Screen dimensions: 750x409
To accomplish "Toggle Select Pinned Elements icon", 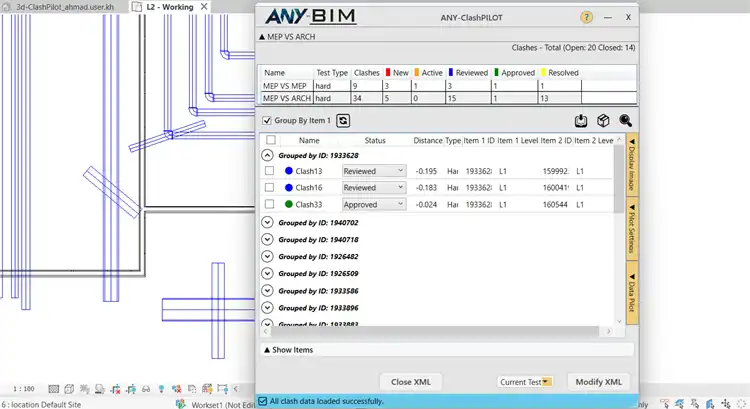I will 695,404.
